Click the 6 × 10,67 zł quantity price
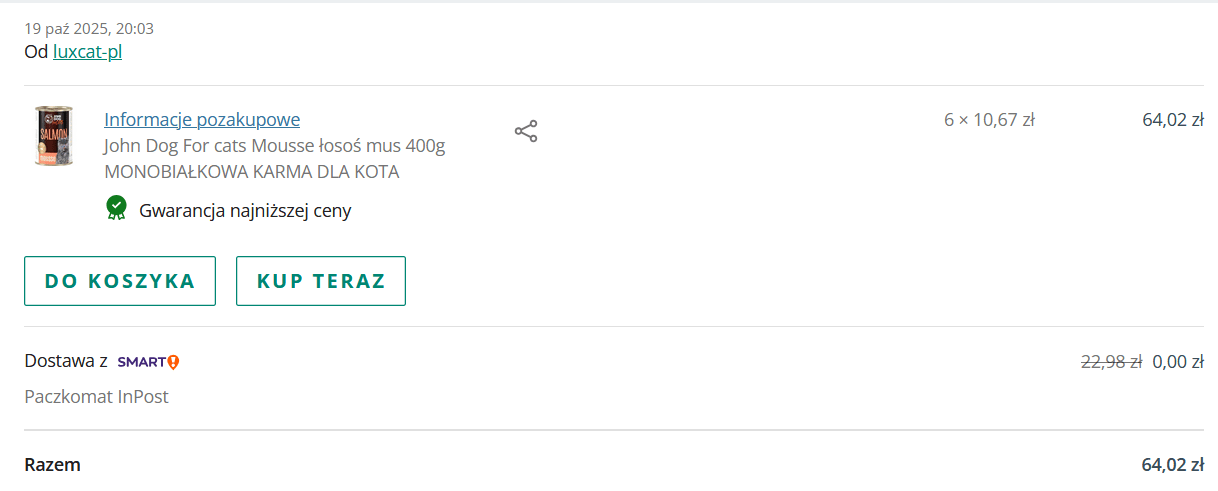This screenshot has height=491, width=1218. [x=989, y=120]
